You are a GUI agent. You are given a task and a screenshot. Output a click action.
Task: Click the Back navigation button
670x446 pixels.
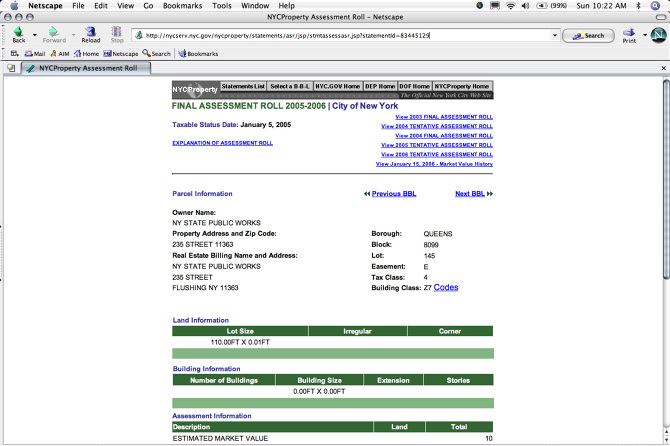[19, 35]
